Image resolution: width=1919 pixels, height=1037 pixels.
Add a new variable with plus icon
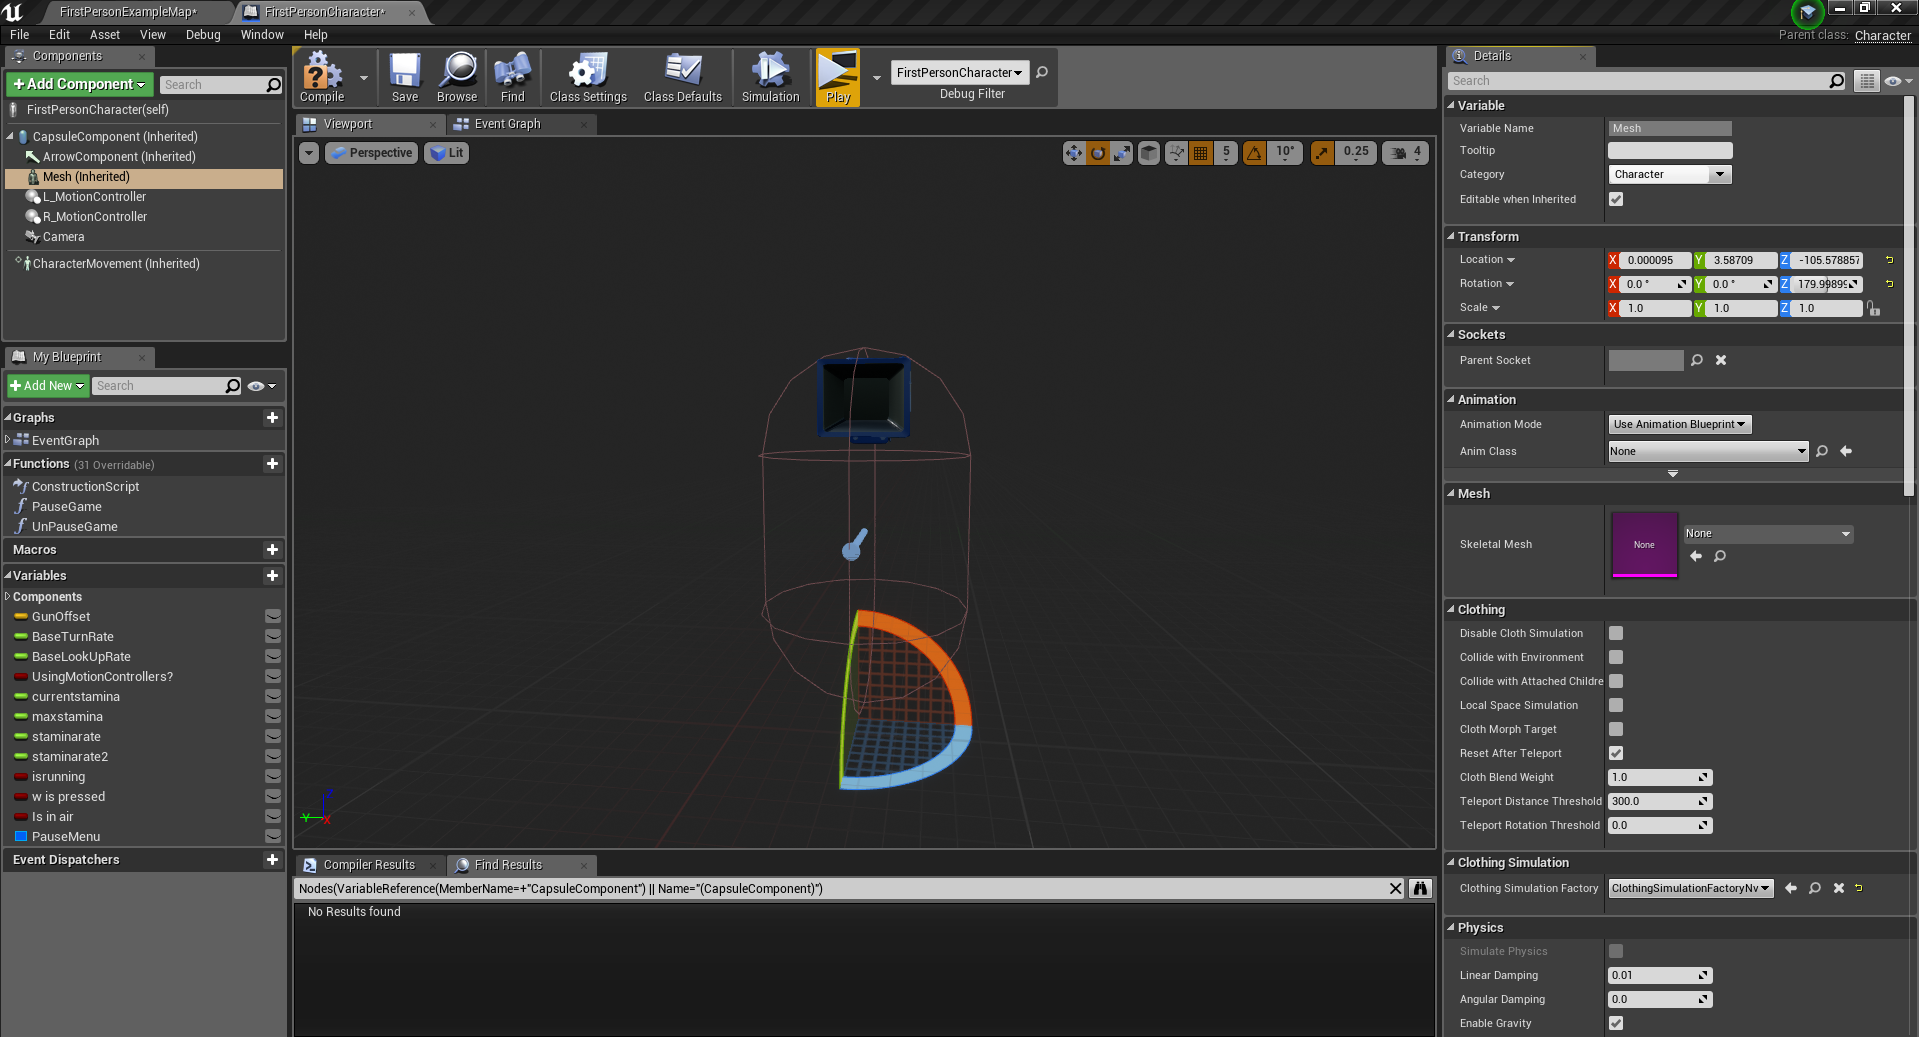click(x=272, y=576)
